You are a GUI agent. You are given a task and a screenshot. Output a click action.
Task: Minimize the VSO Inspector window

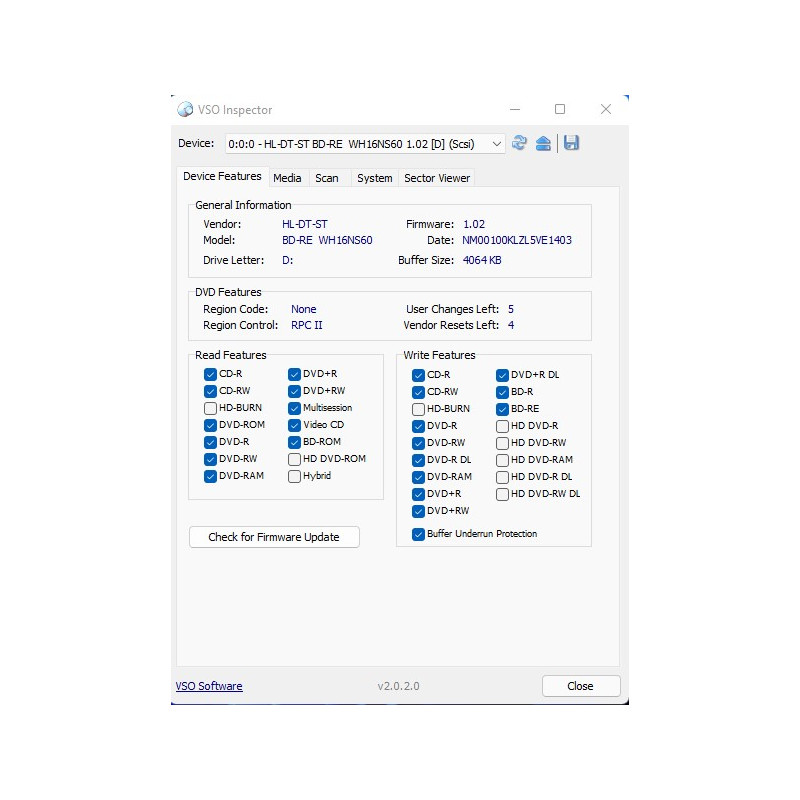(515, 109)
